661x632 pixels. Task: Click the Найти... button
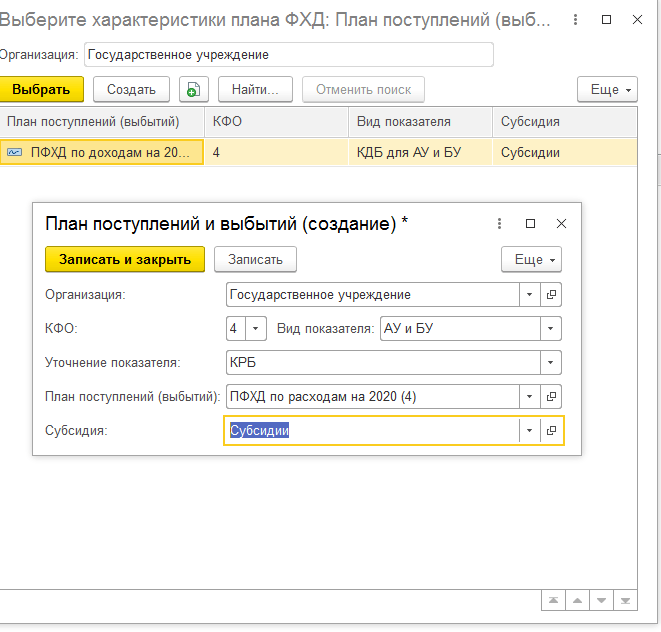[254, 89]
